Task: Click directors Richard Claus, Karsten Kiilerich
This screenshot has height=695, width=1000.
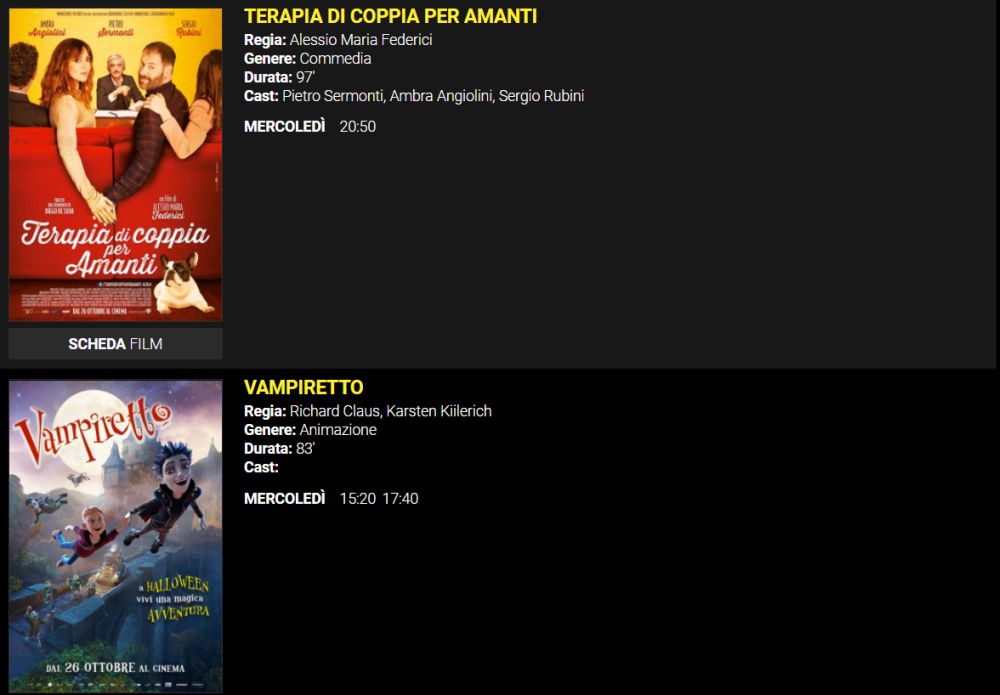Action: [390, 411]
